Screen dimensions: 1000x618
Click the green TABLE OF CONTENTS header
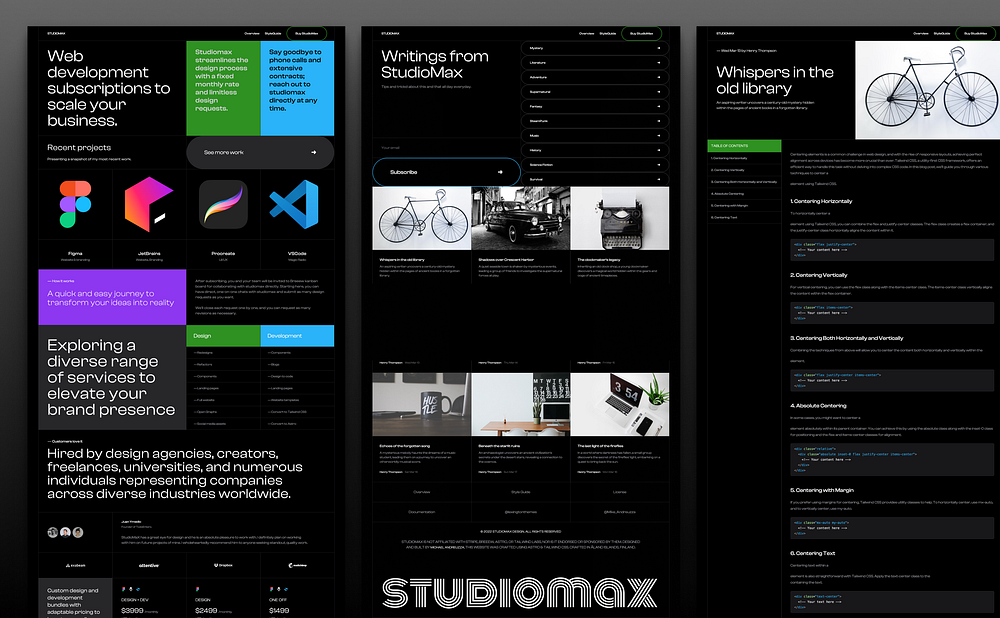(x=744, y=146)
